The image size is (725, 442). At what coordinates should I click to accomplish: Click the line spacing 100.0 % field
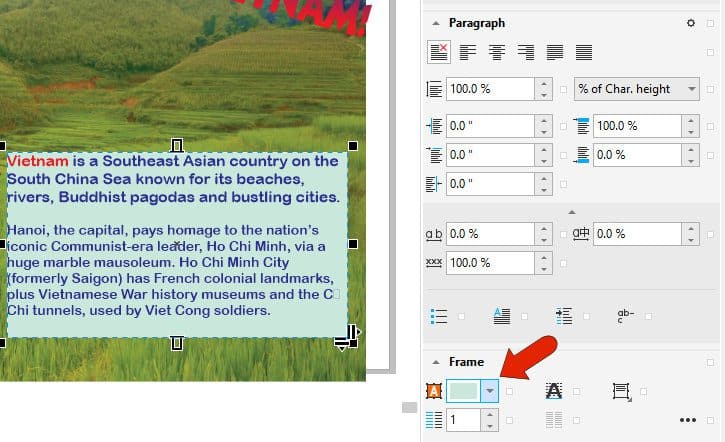(x=489, y=89)
